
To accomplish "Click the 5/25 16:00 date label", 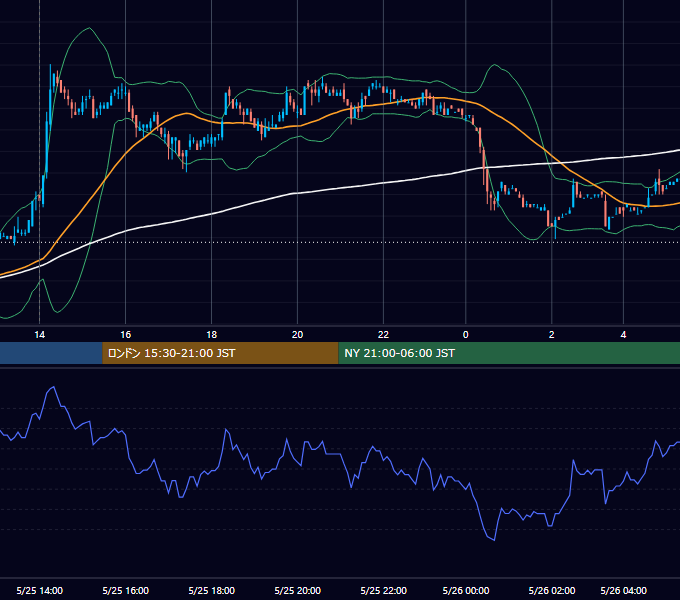I will click(125, 590).
